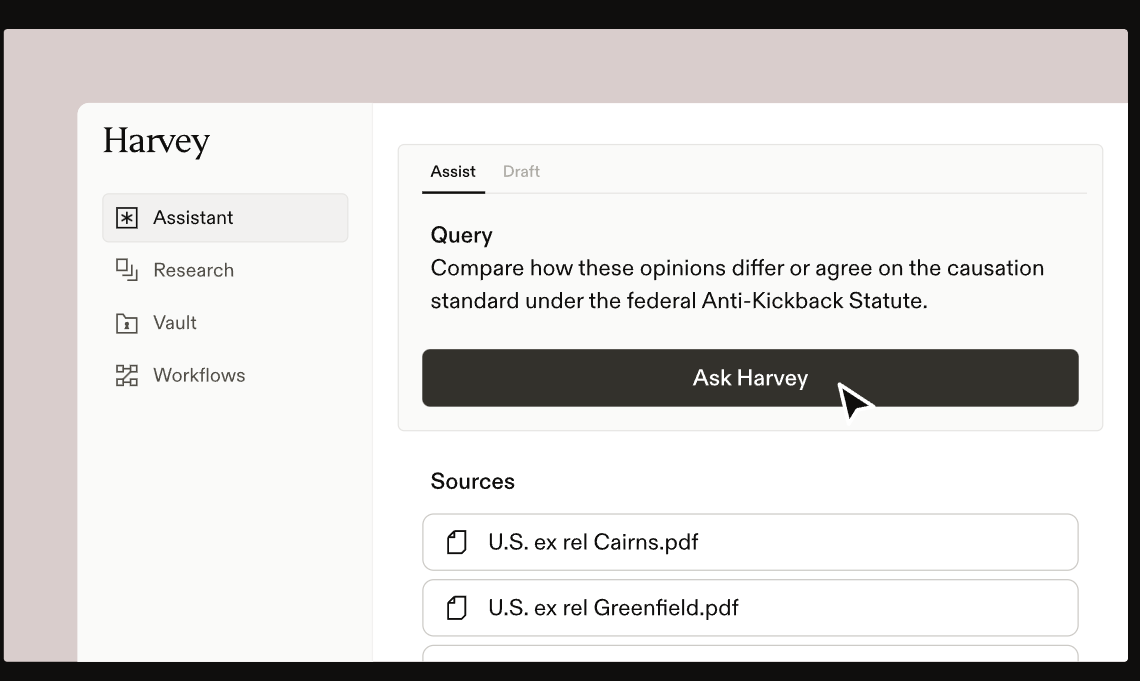Click the Assistant asterisk icon
This screenshot has width=1140, height=681.
[x=127, y=218]
